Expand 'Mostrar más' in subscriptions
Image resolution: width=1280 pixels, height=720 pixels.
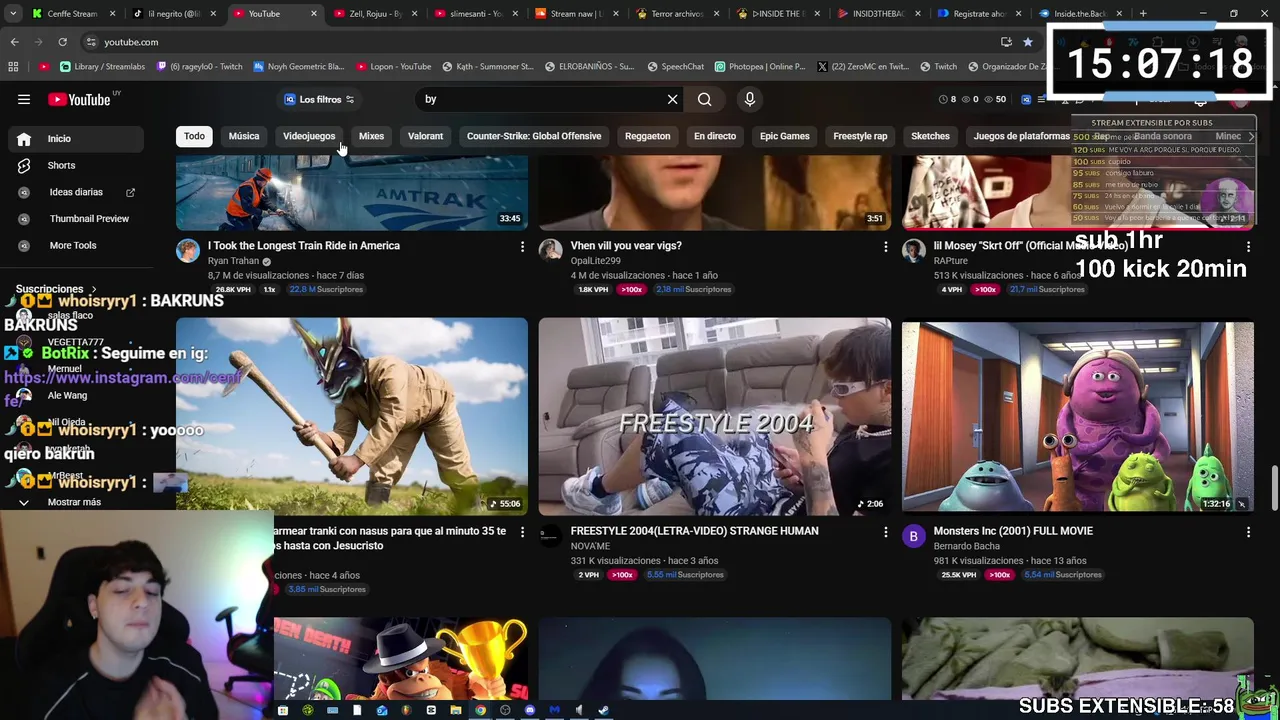click(x=74, y=502)
